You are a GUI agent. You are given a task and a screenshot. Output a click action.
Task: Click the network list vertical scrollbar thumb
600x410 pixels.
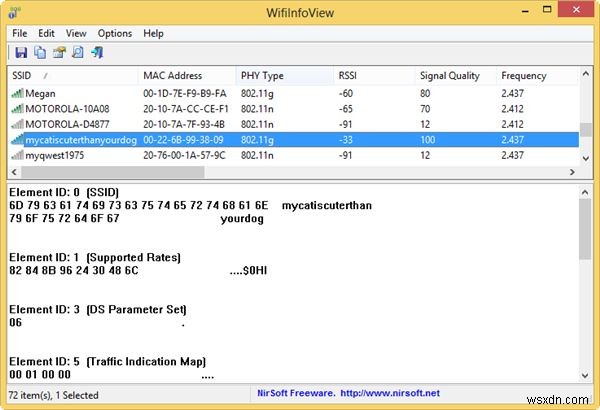585,129
